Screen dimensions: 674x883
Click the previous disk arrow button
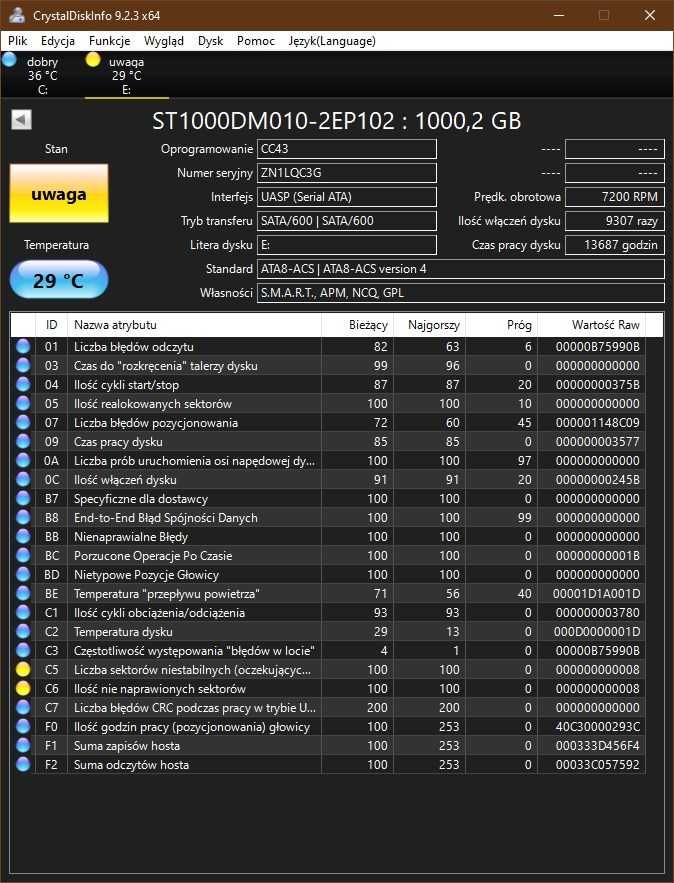[21, 120]
